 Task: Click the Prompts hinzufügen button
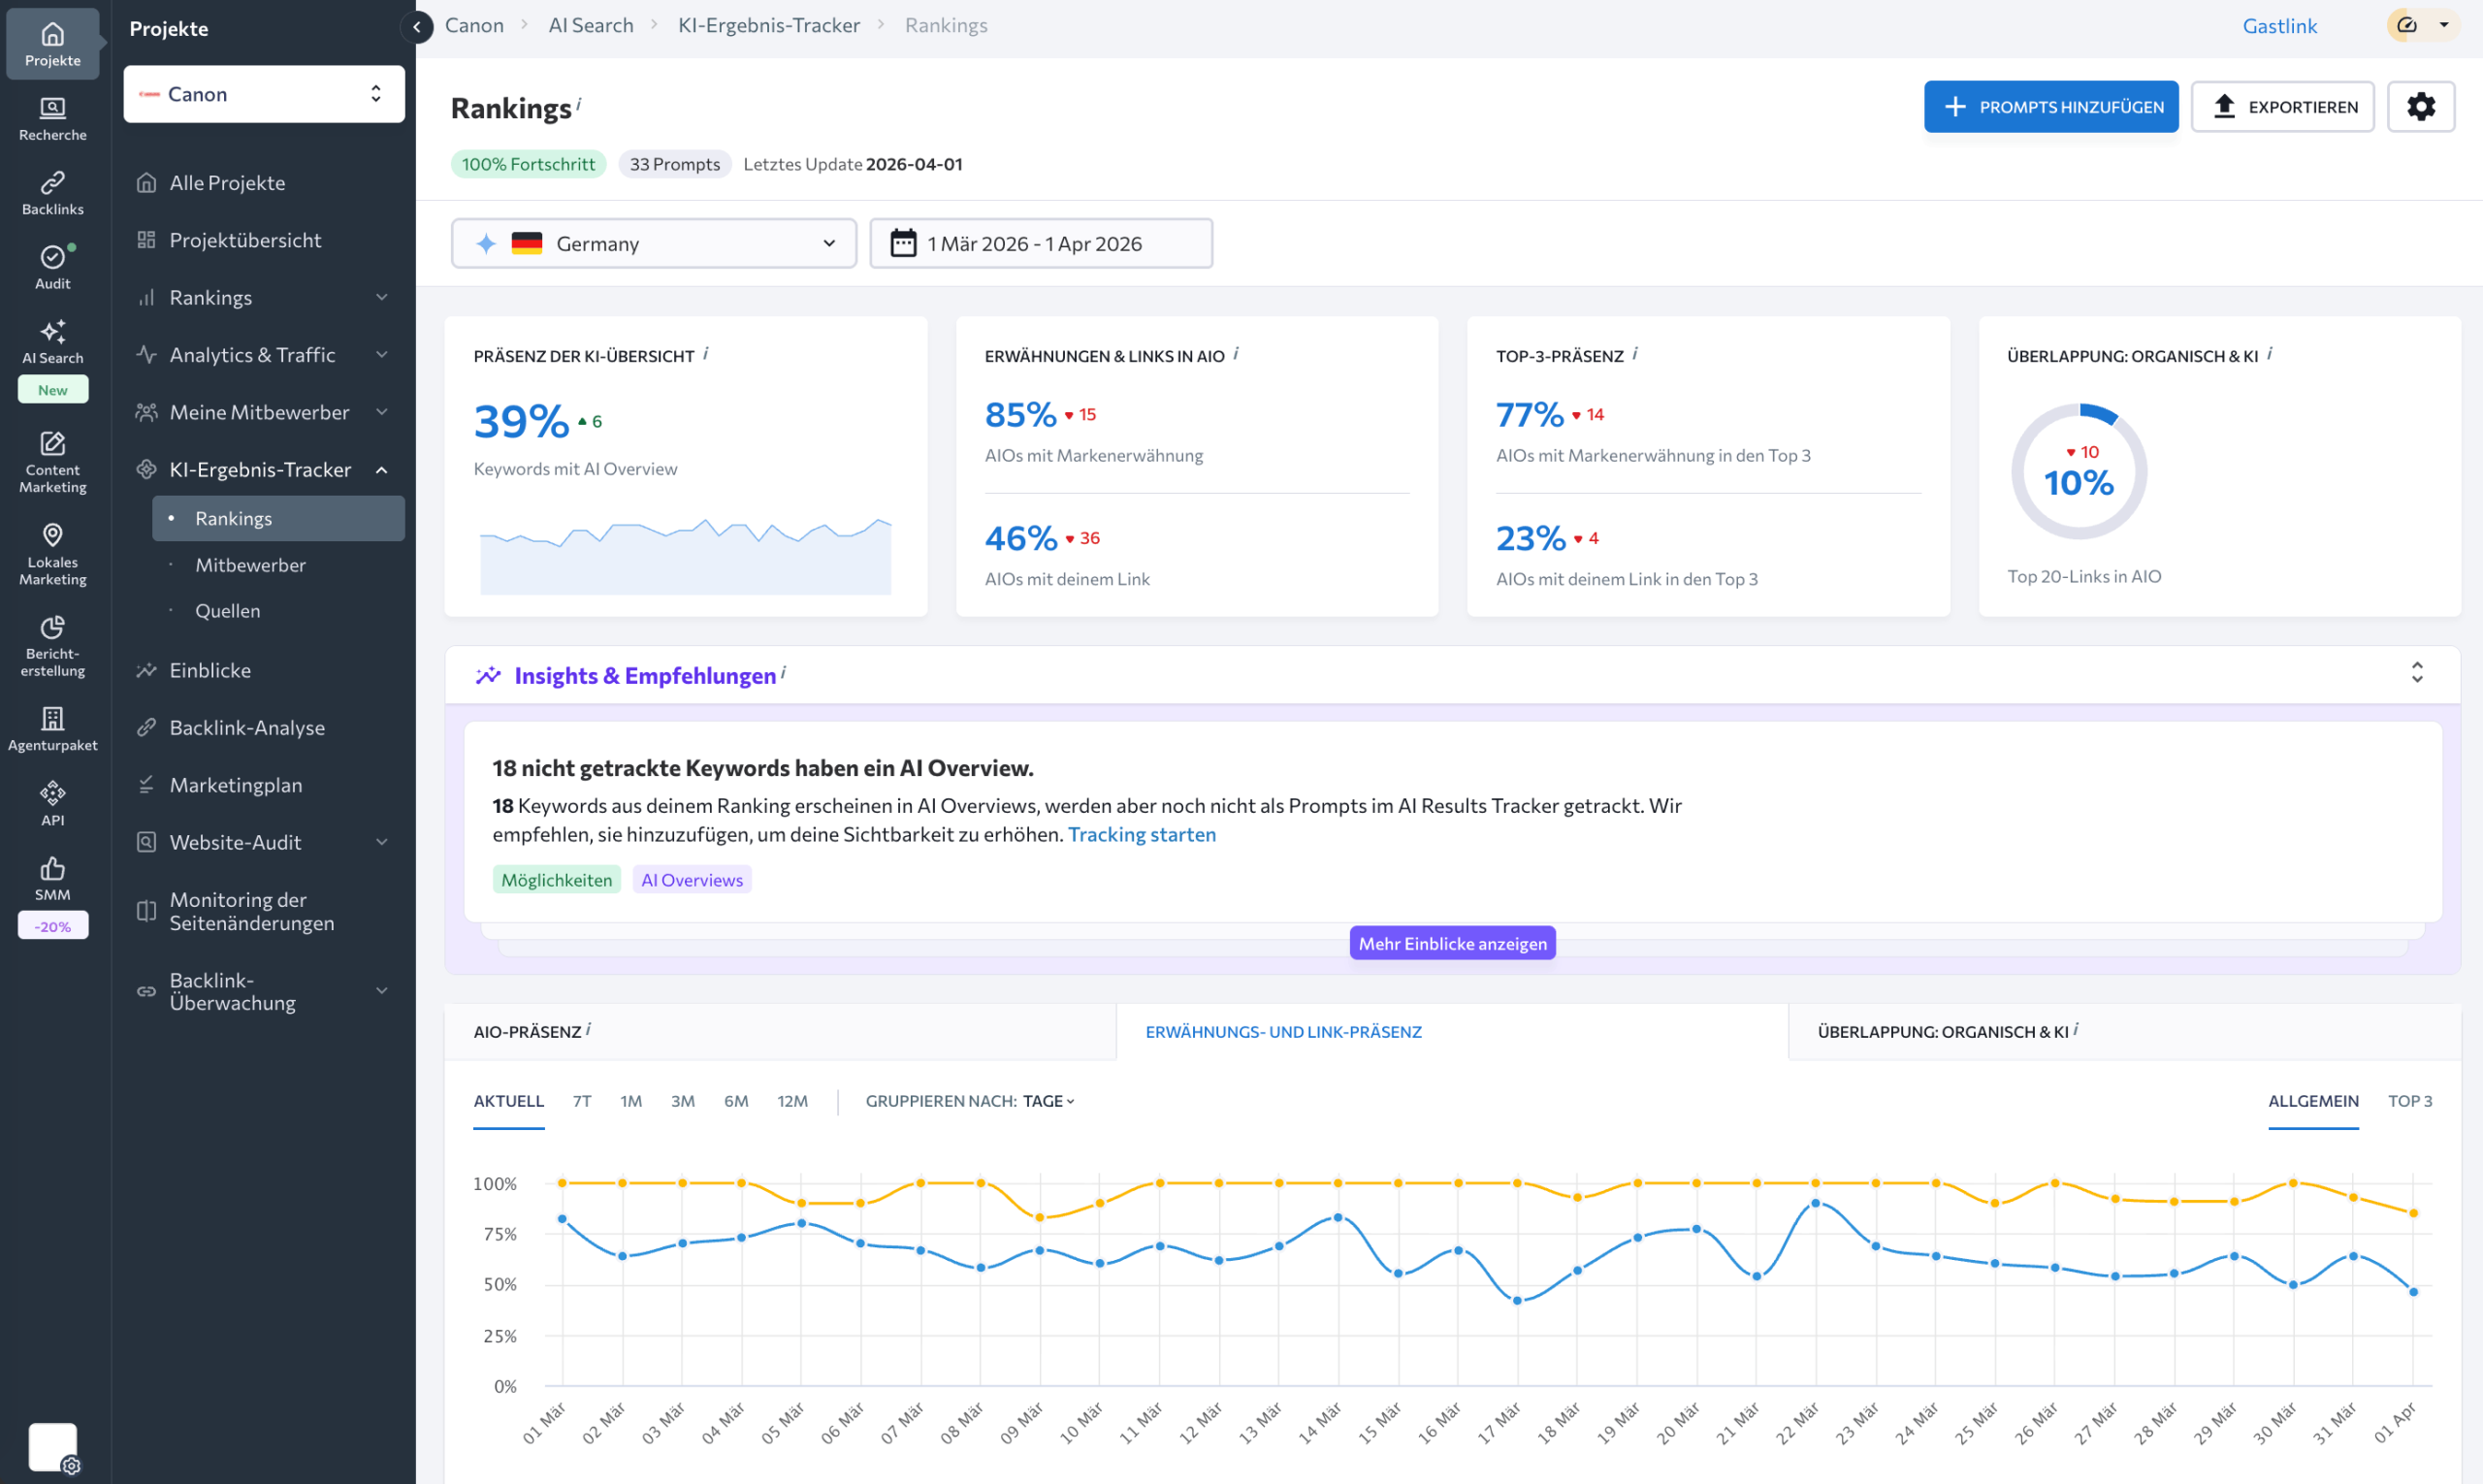point(2051,106)
